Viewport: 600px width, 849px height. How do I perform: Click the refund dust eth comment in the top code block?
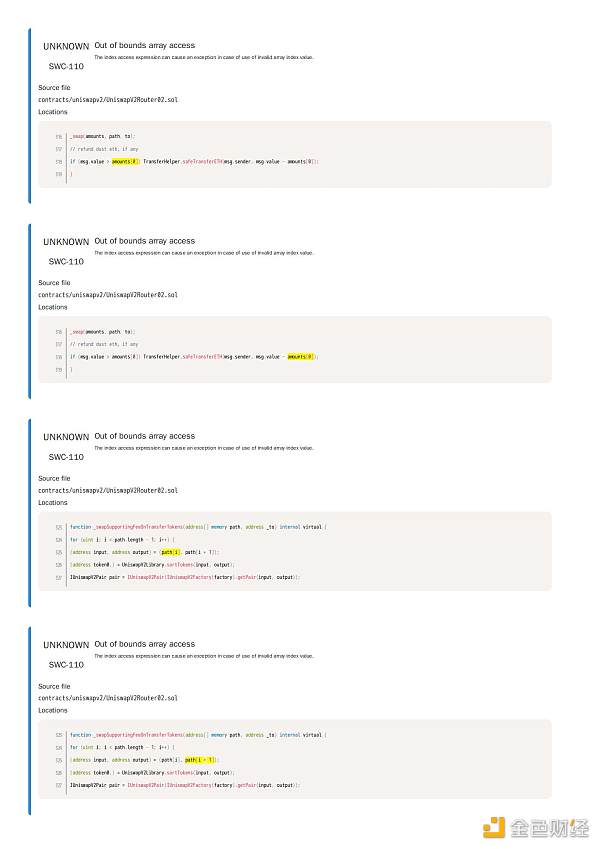click(x=104, y=149)
